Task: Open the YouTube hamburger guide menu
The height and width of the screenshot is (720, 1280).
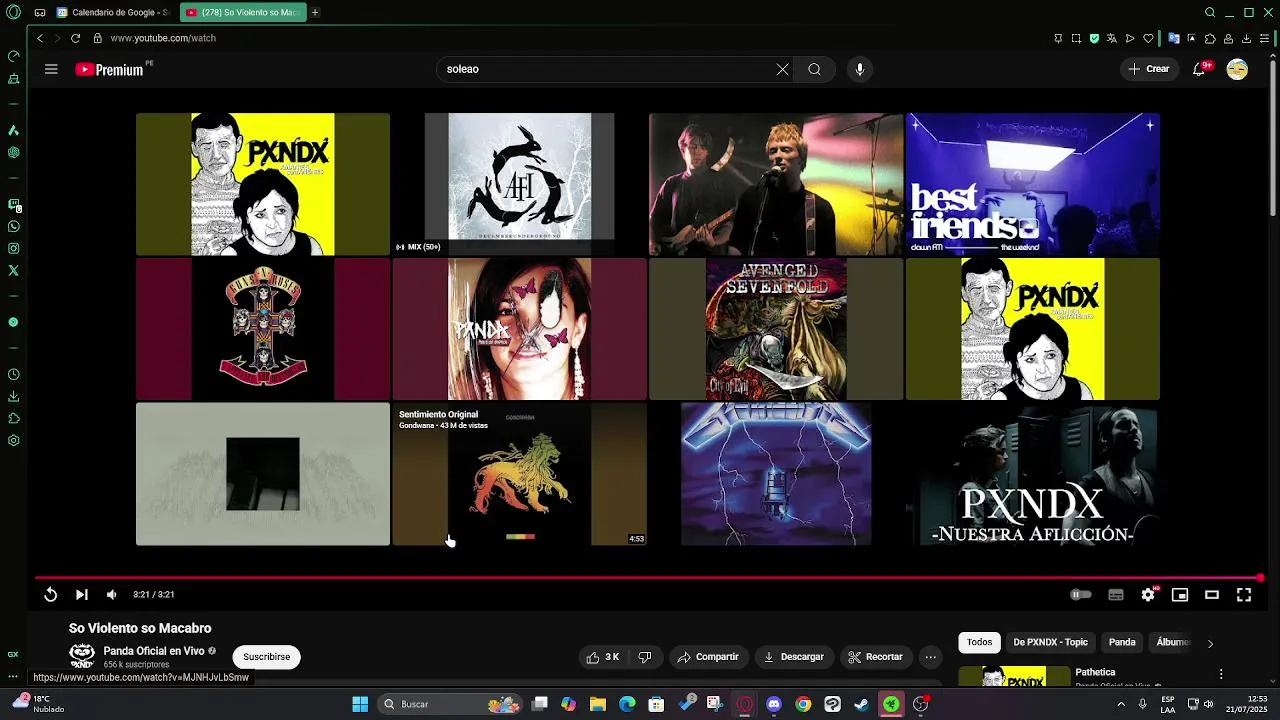Action: click(x=51, y=69)
